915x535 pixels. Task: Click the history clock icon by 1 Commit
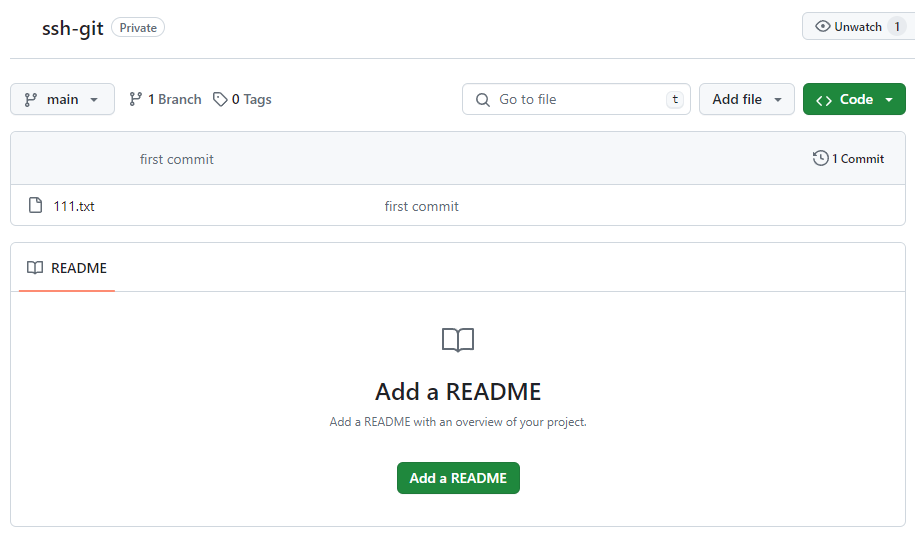pos(821,158)
